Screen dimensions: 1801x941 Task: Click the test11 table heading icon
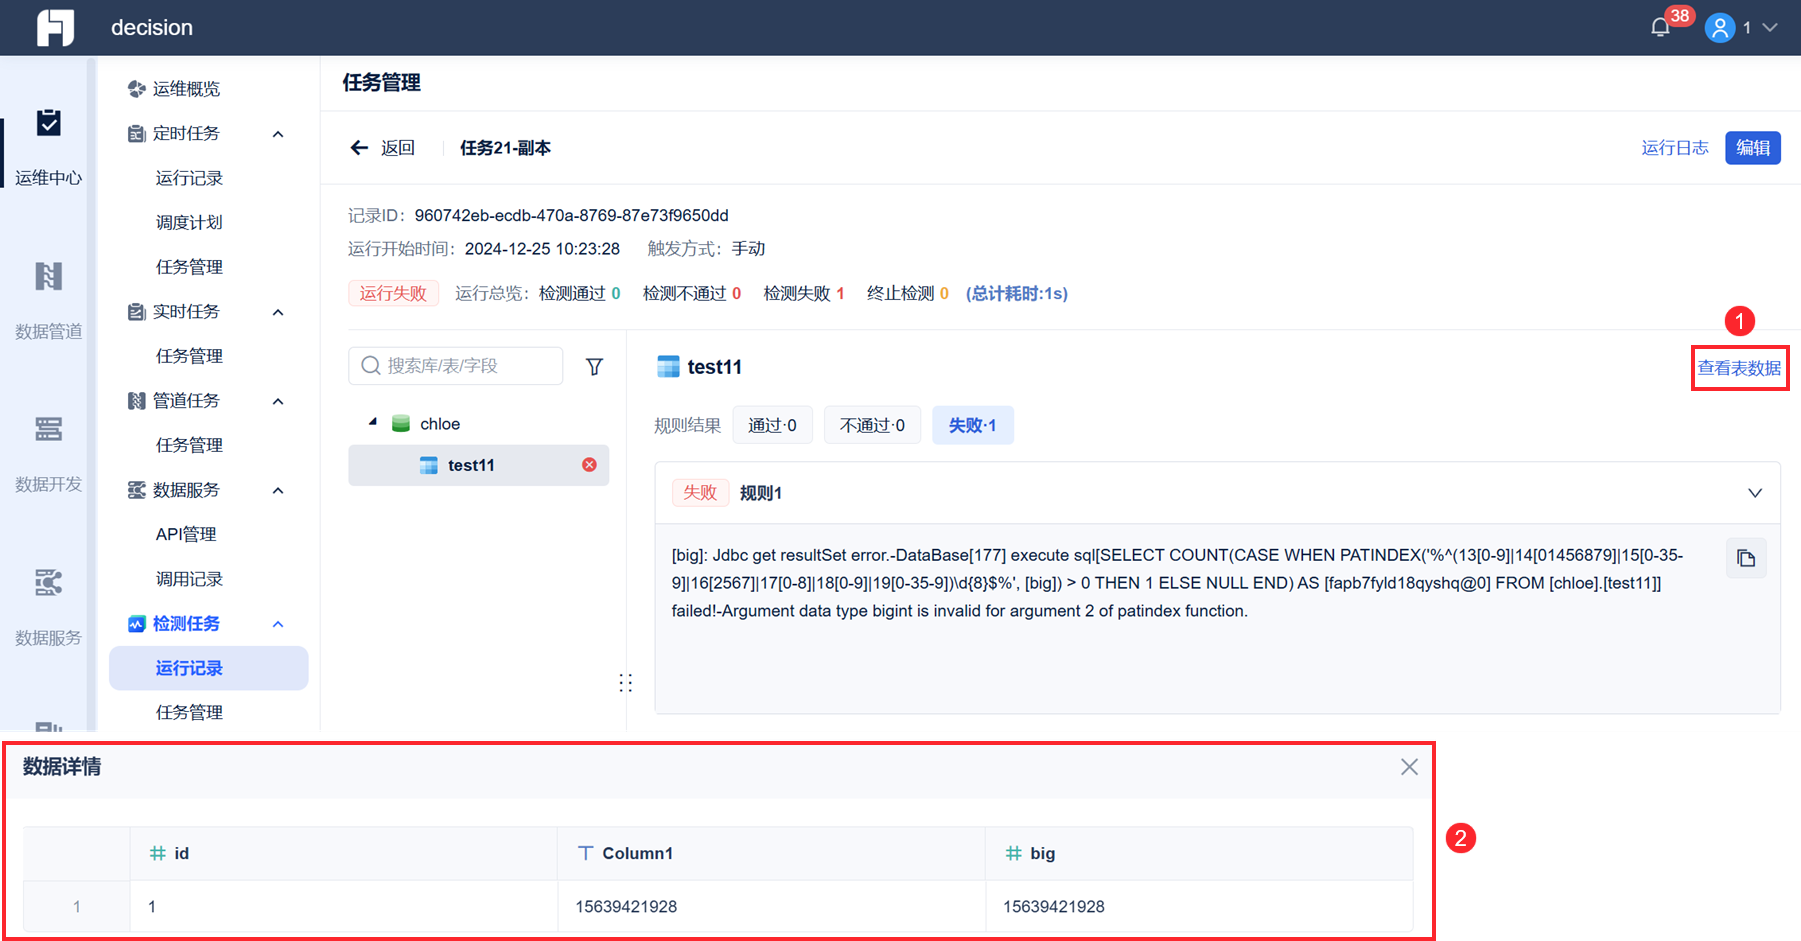668,367
